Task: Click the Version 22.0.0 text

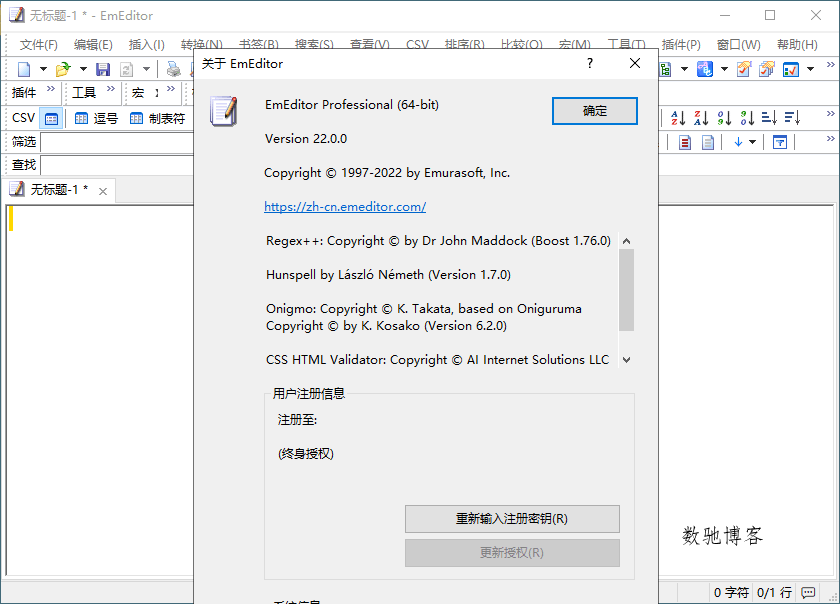Action: tap(306, 139)
